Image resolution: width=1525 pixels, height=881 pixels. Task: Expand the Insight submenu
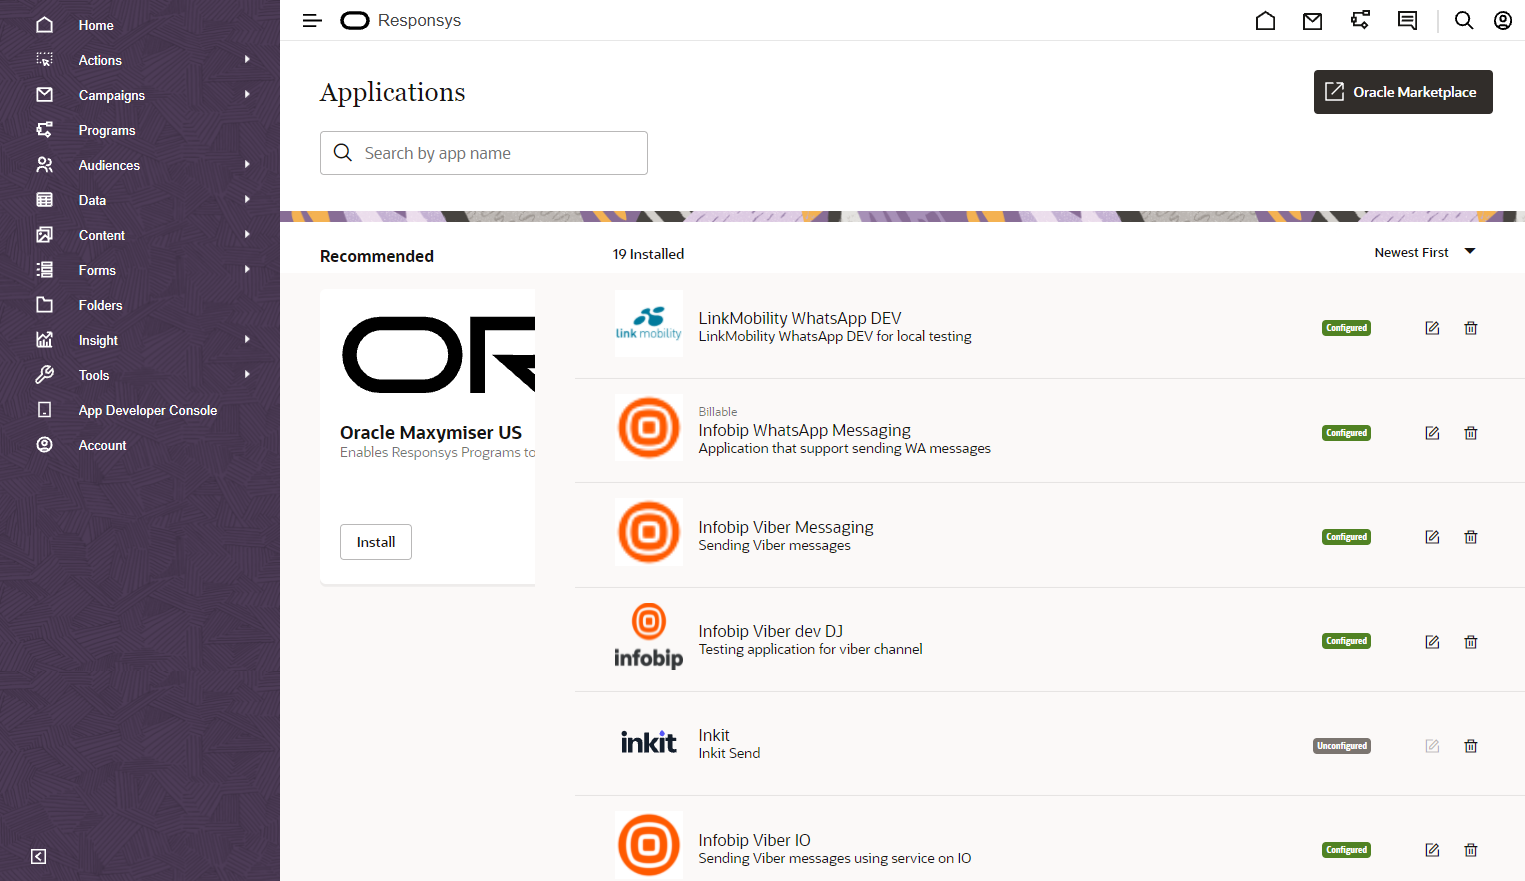coord(246,340)
